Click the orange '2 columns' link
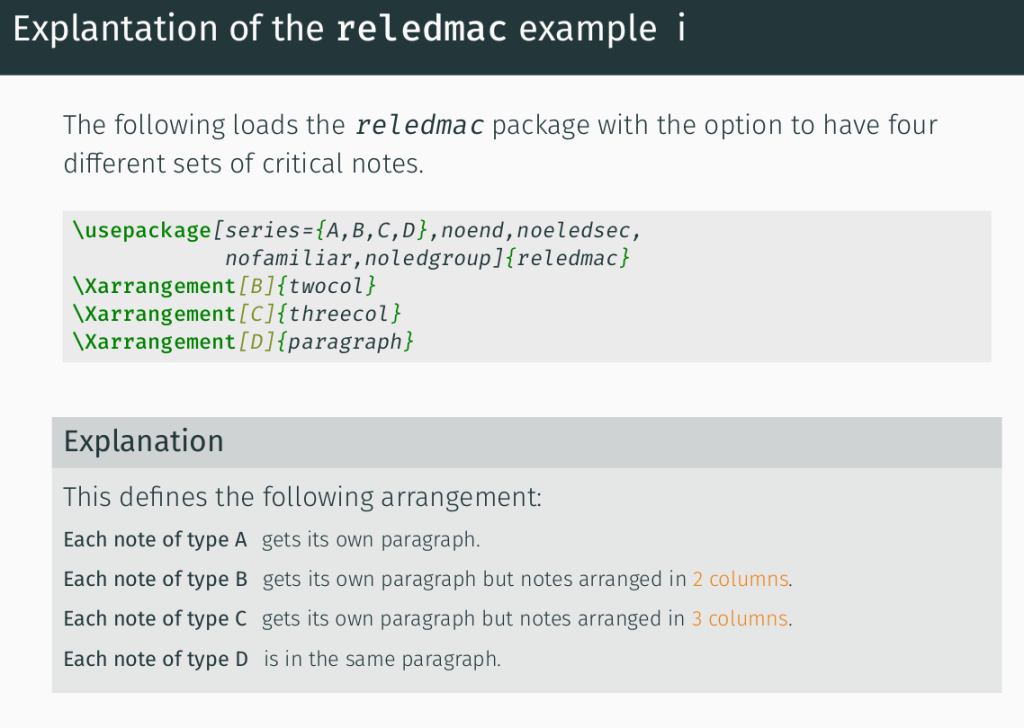This screenshot has height=728, width=1024. (740, 579)
